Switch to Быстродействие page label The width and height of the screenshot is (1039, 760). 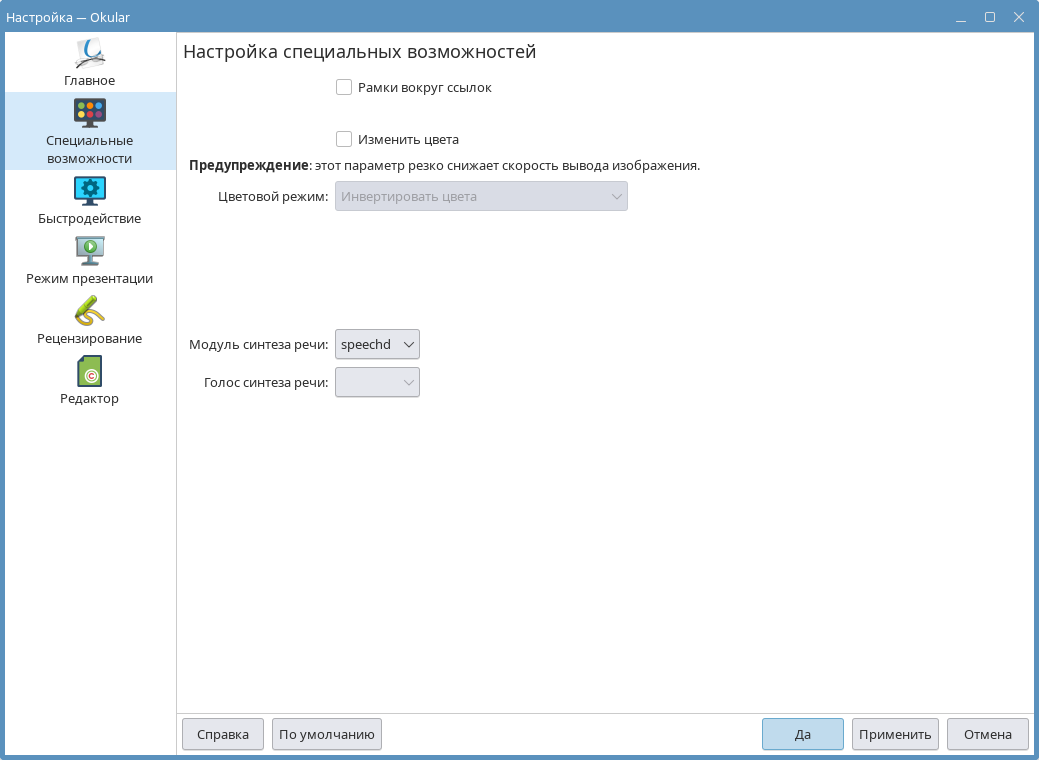coord(90,218)
